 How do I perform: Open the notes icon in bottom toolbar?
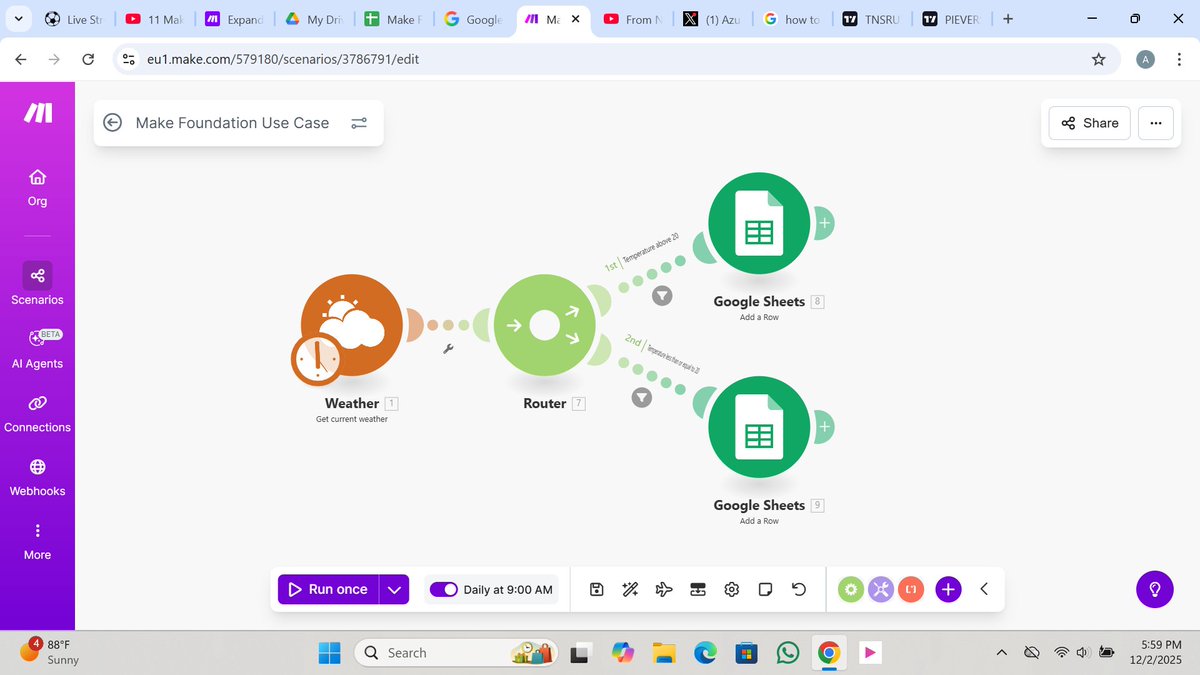point(765,589)
